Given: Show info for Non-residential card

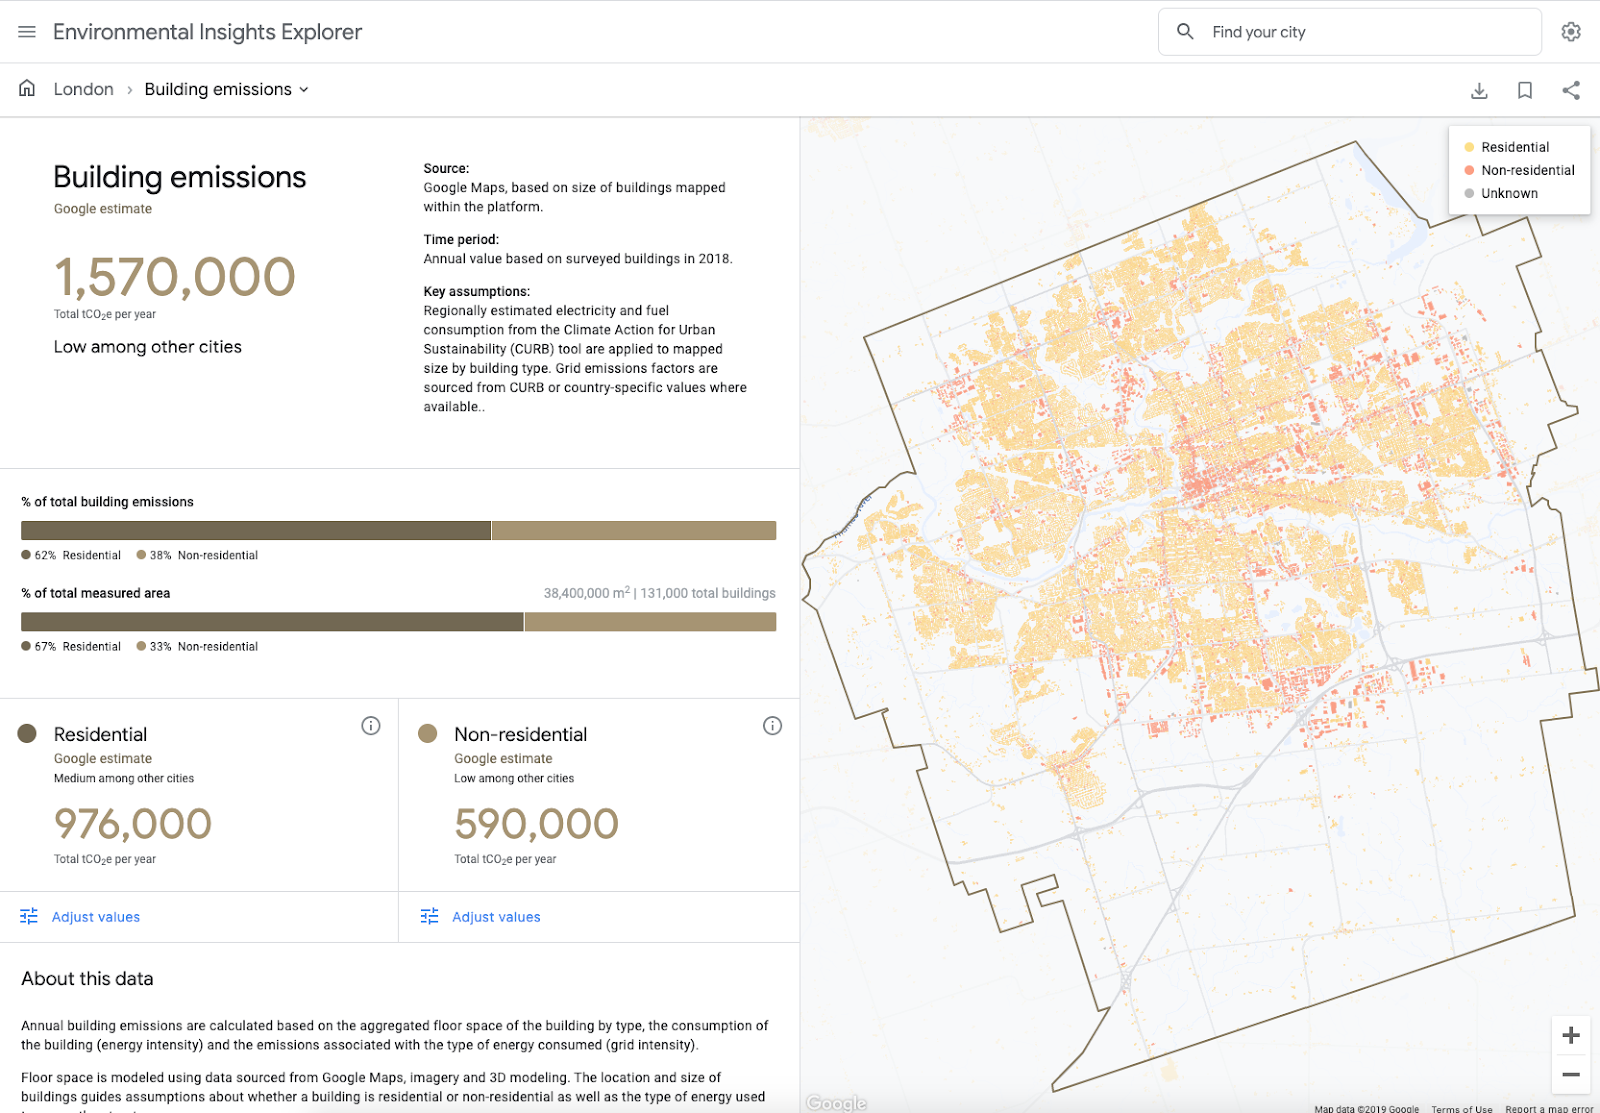Looking at the screenshot, I should click(772, 726).
